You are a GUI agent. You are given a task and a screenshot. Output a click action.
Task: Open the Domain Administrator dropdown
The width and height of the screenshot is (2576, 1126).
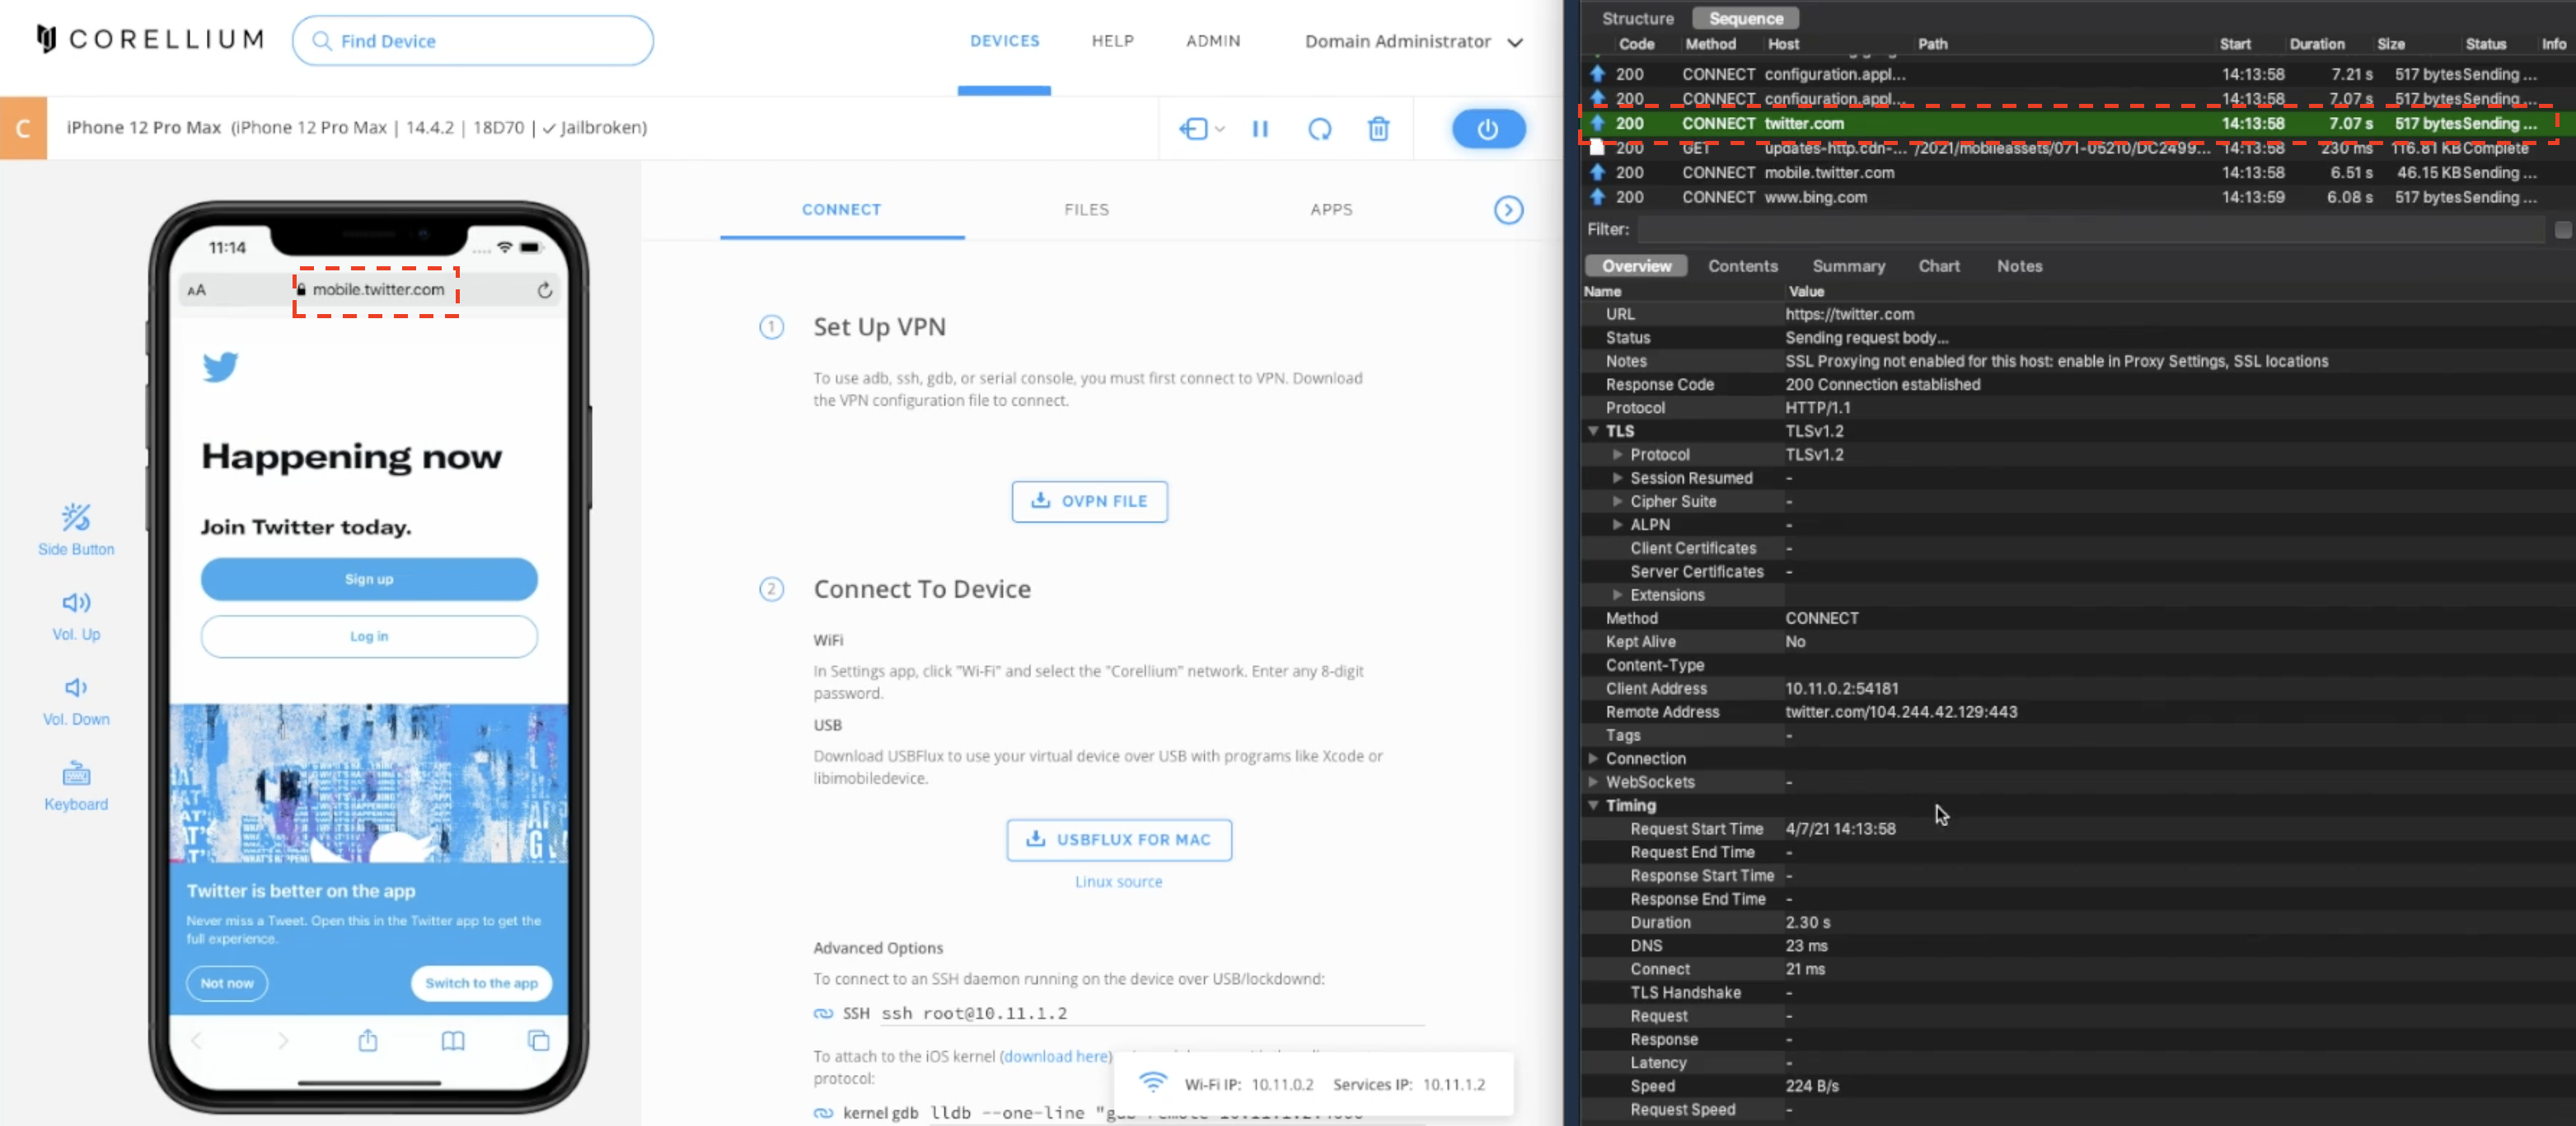tap(1413, 41)
